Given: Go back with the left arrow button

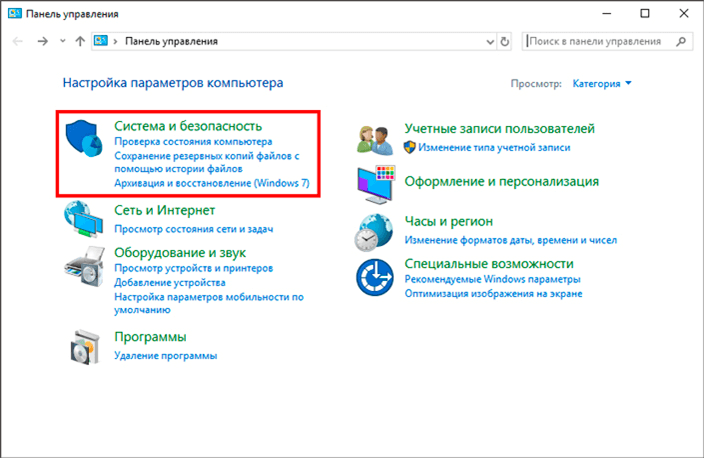Looking at the screenshot, I should (18, 41).
